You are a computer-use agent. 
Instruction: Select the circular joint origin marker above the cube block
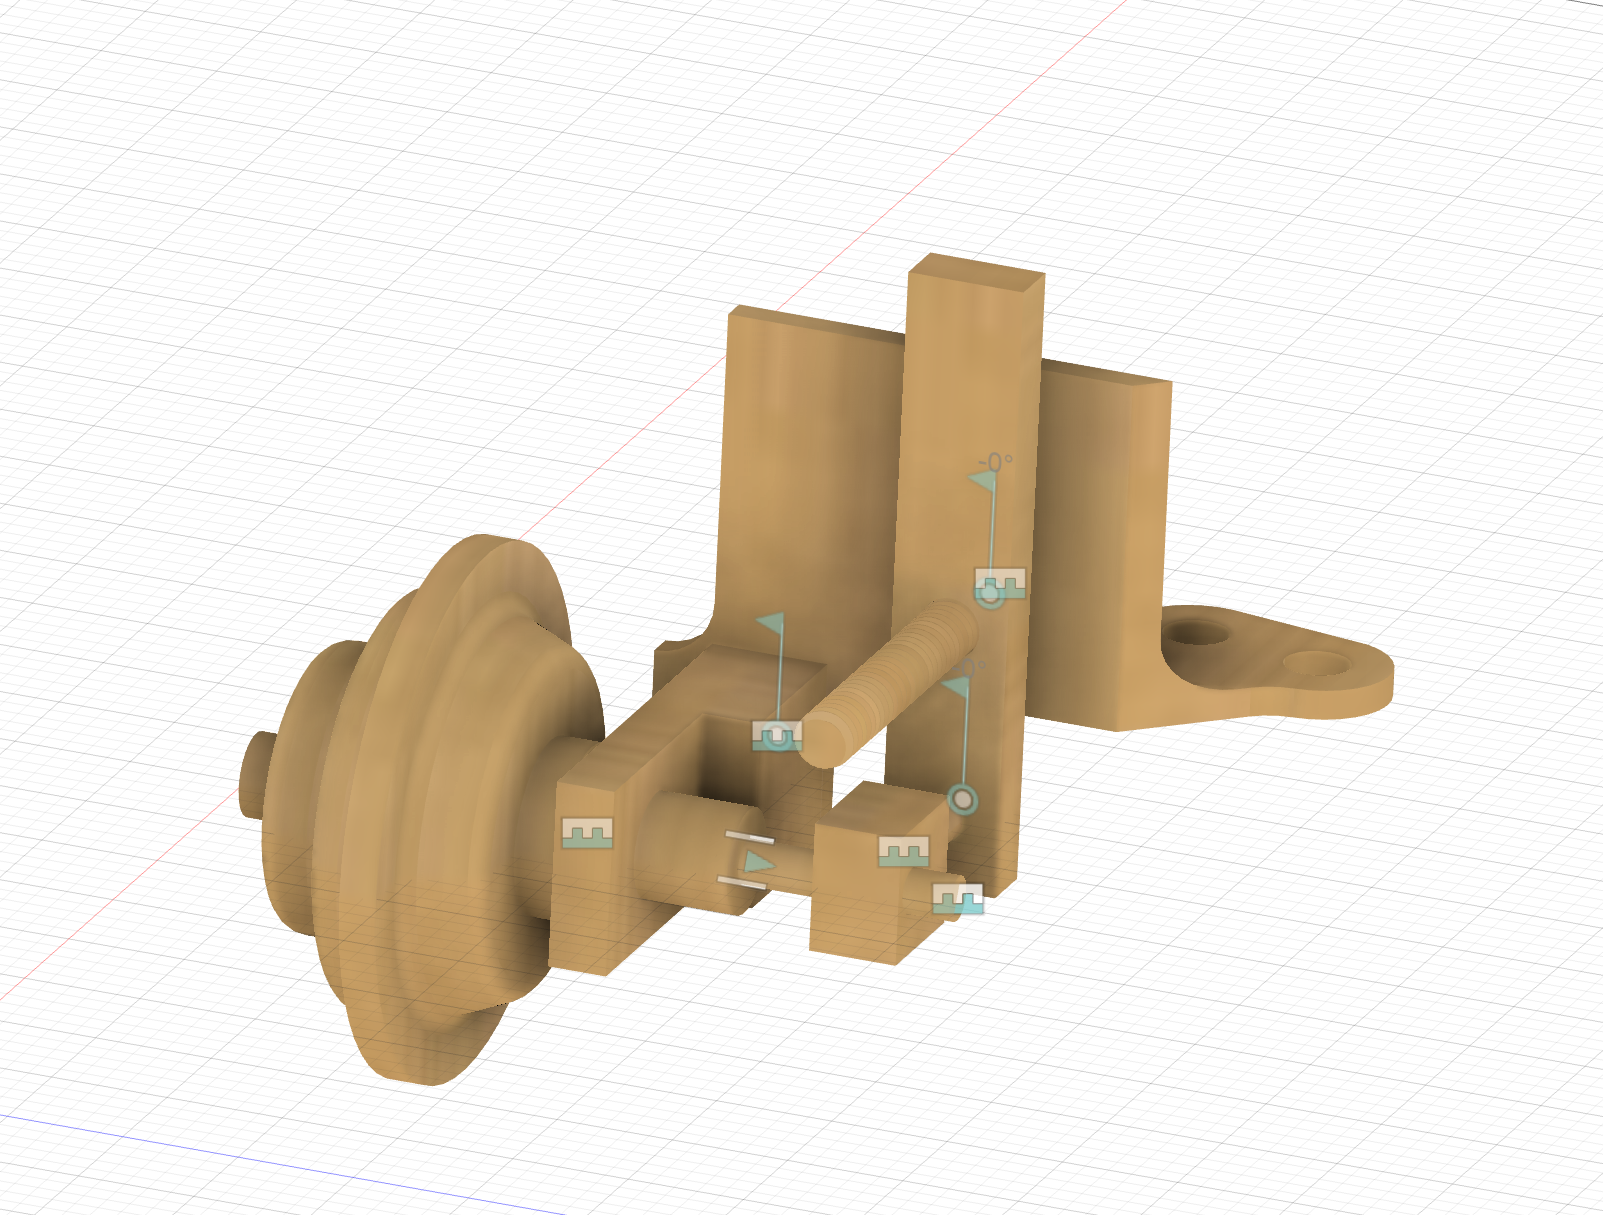coord(962,799)
